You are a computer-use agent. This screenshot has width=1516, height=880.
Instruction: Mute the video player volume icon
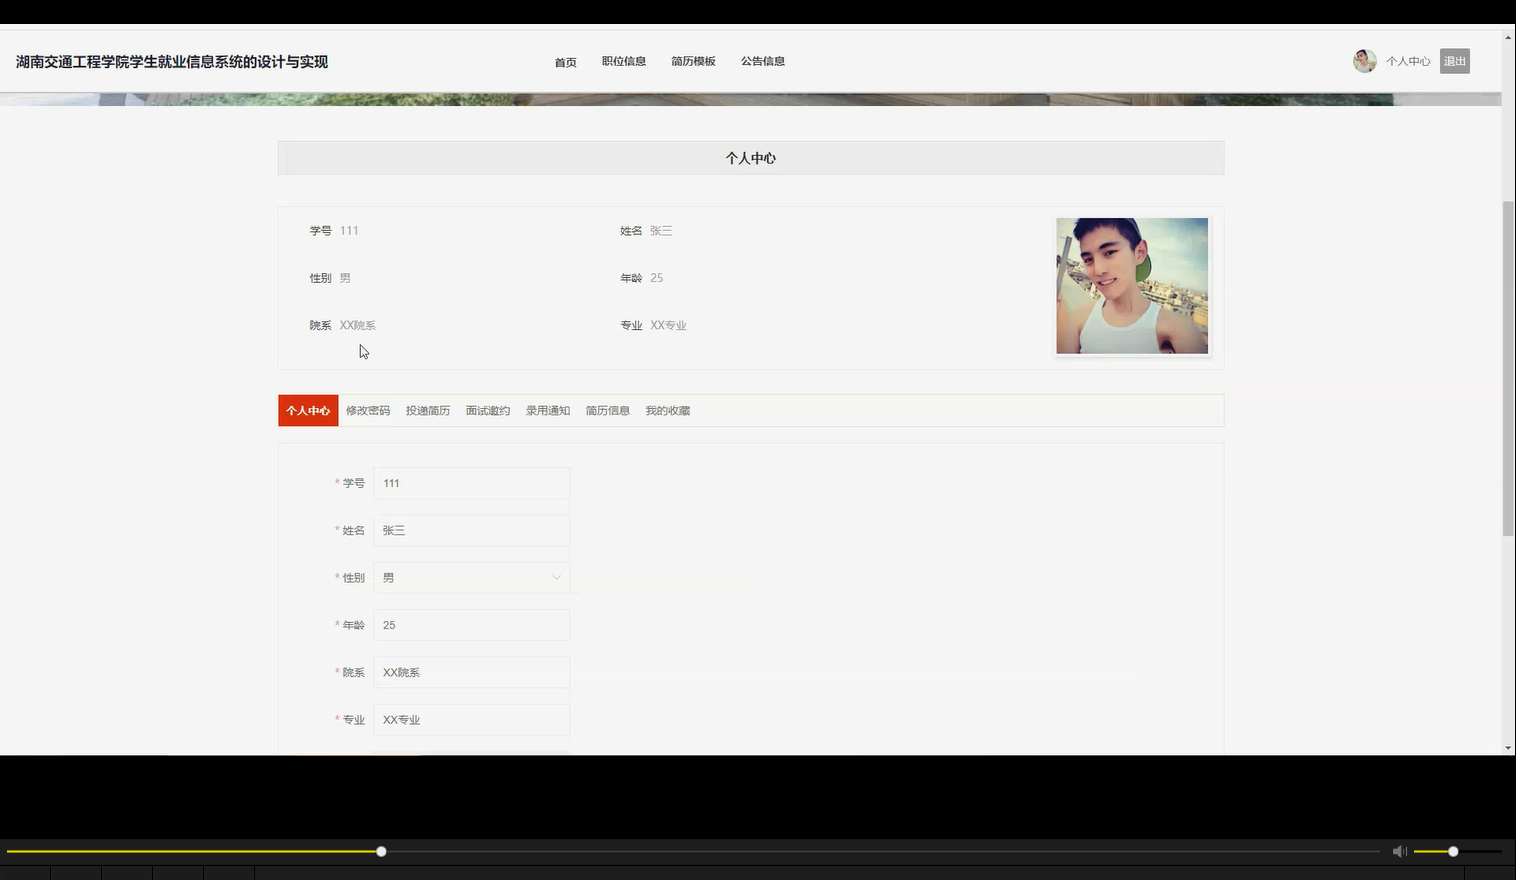(x=1399, y=851)
